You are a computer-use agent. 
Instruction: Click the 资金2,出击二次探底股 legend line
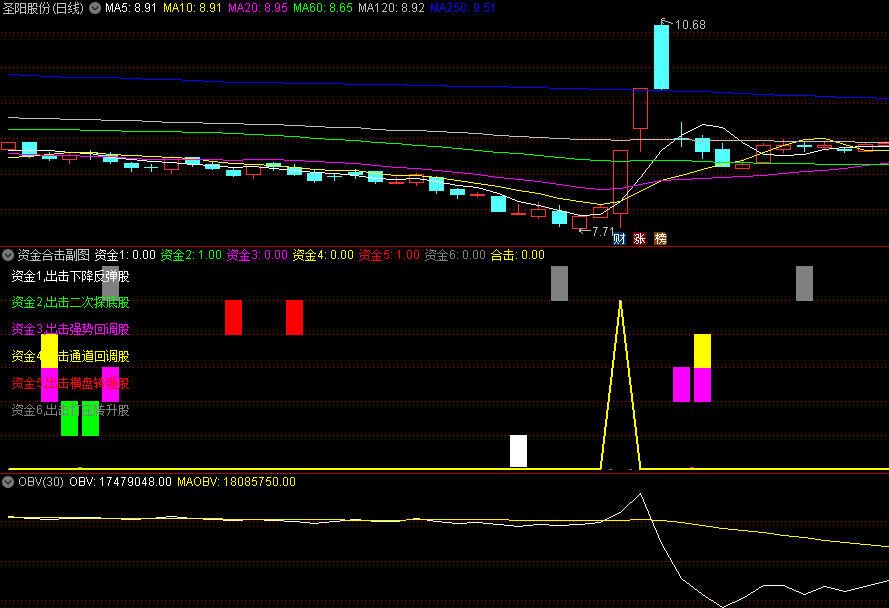(70, 302)
